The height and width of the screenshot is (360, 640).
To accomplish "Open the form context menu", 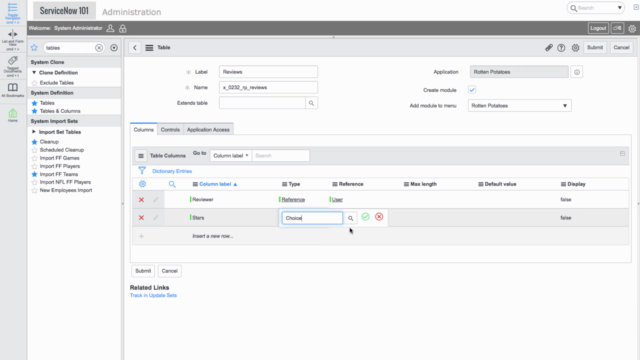I will coord(149,48).
